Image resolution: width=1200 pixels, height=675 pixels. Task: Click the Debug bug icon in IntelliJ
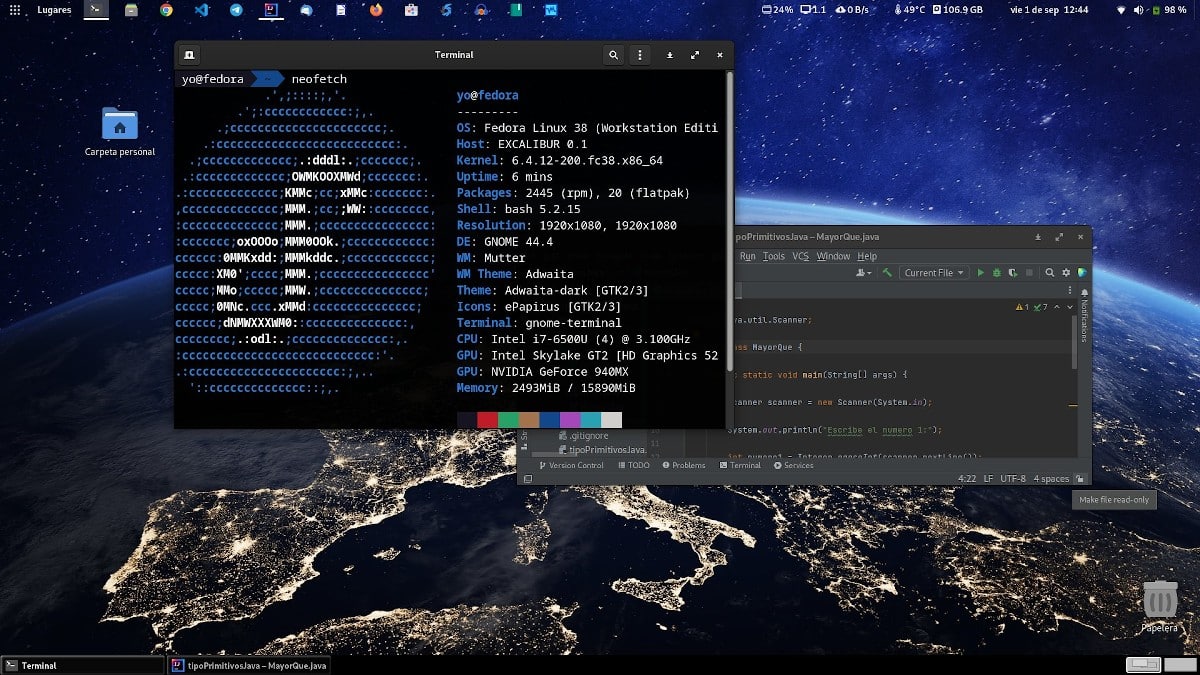pyautogui.click(x=997, y=272)
